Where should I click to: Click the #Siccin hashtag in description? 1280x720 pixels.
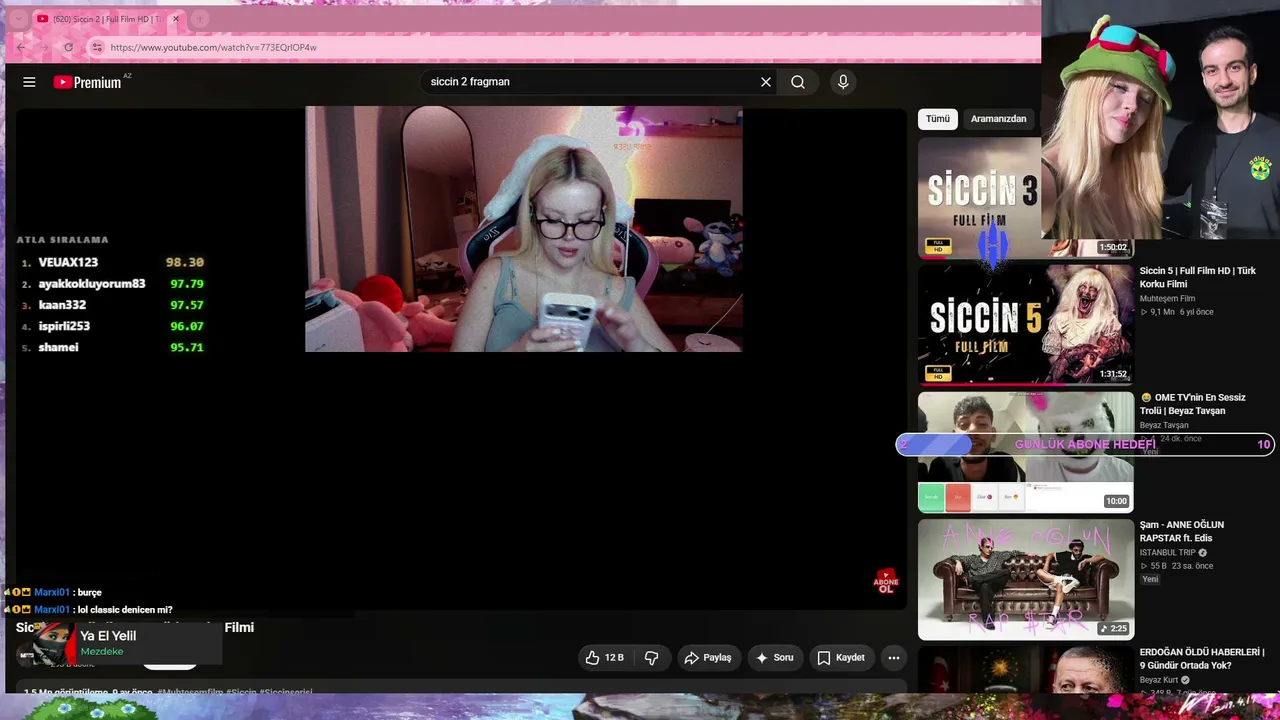pyautogui.click(x=241, y=691)
